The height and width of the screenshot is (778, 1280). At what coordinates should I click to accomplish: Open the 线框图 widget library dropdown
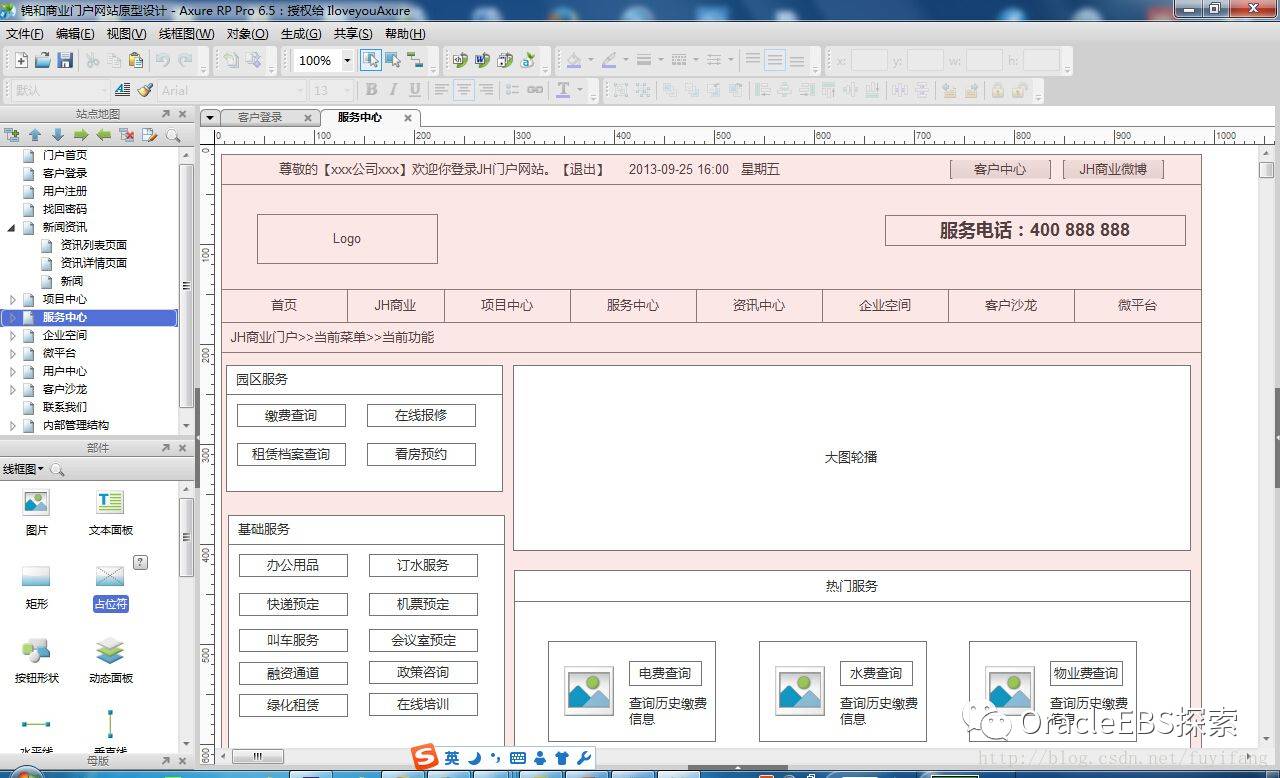click(x=23, y=469)
